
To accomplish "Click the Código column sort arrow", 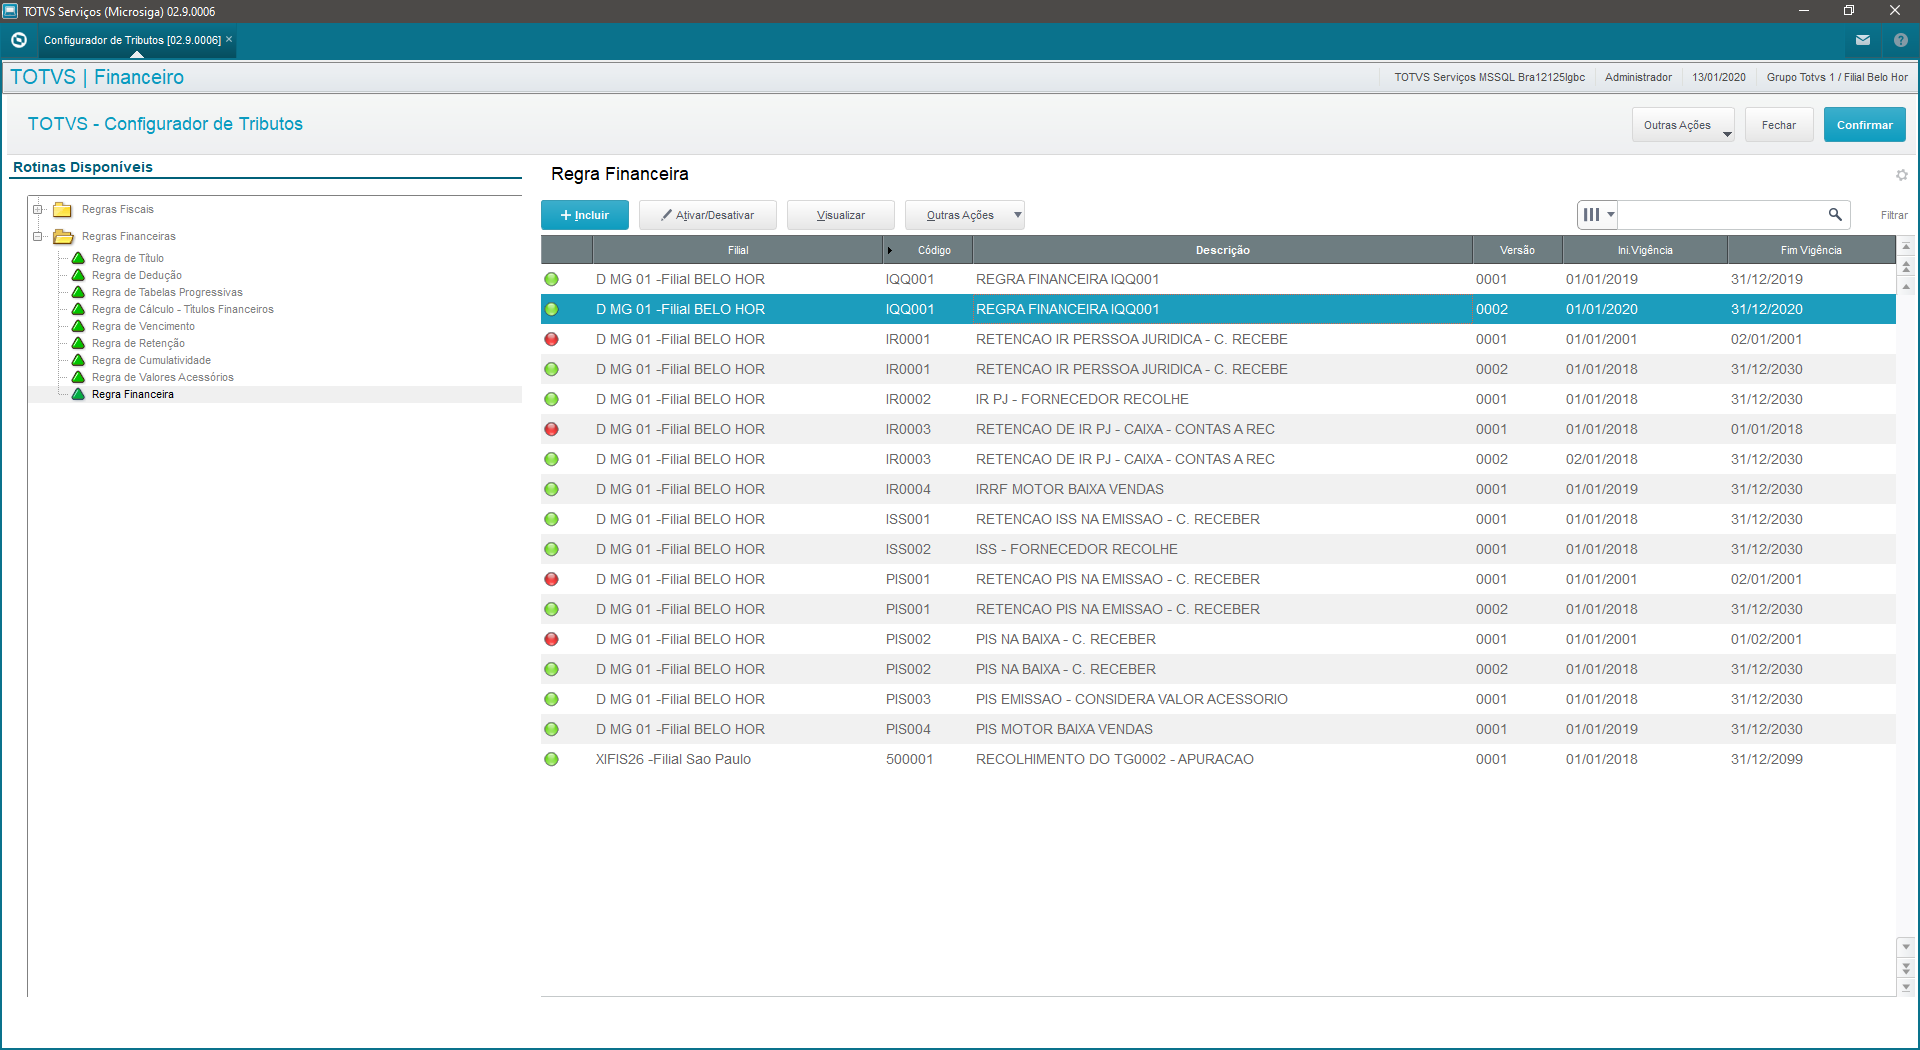I will (x=890, y=250).
